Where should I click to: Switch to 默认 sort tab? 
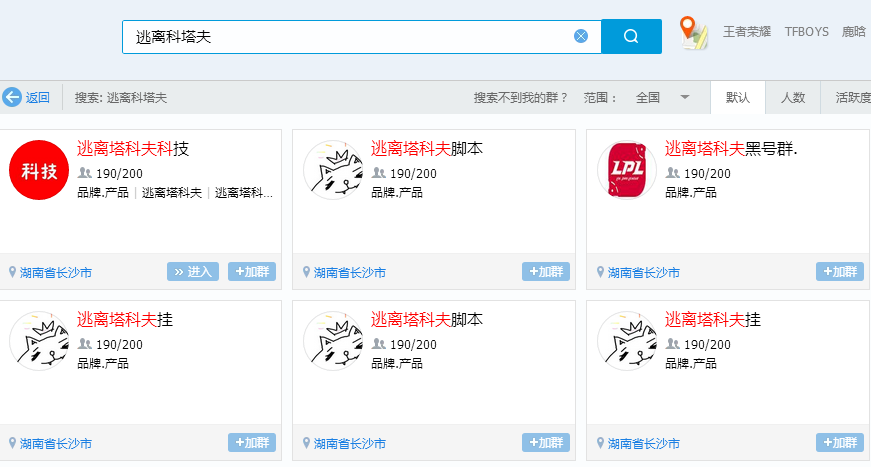pyautogui.click(x=738, y=98)
